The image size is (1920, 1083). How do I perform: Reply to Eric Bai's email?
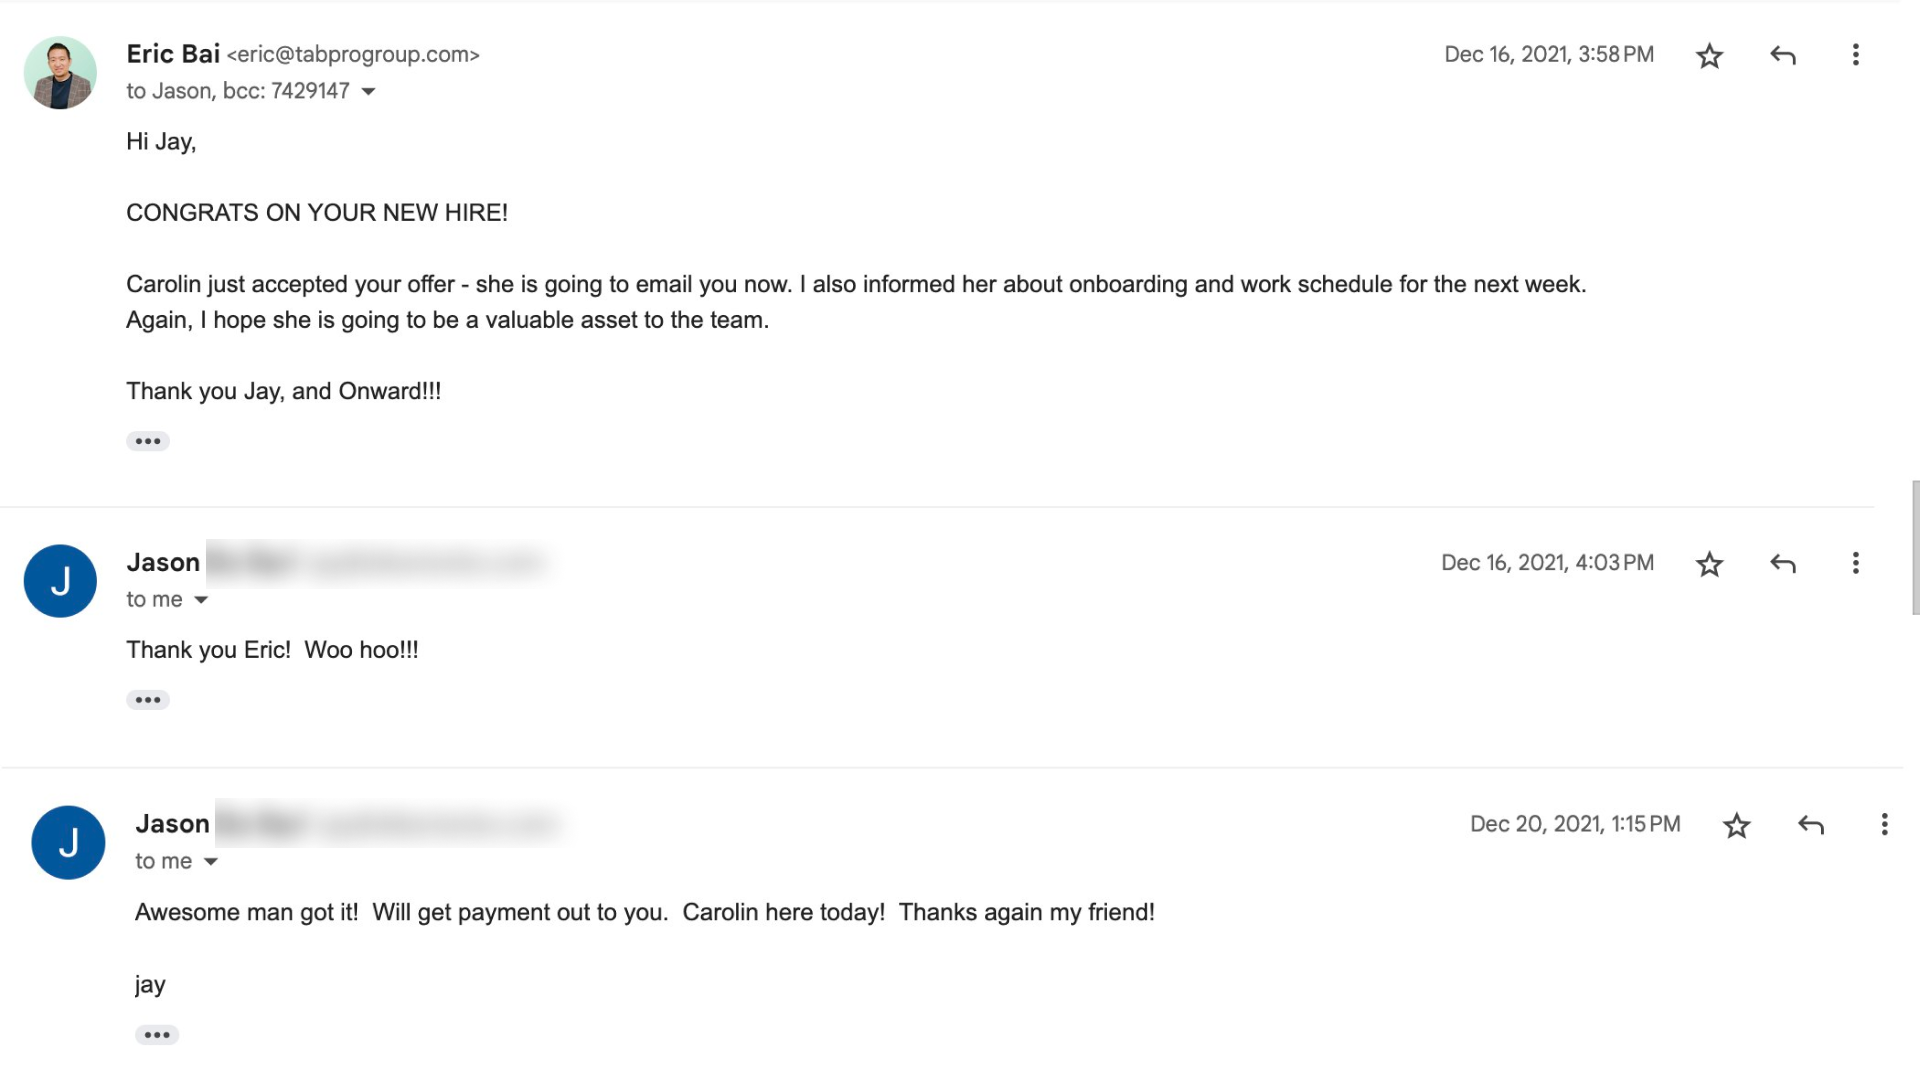click(1782, 56)
